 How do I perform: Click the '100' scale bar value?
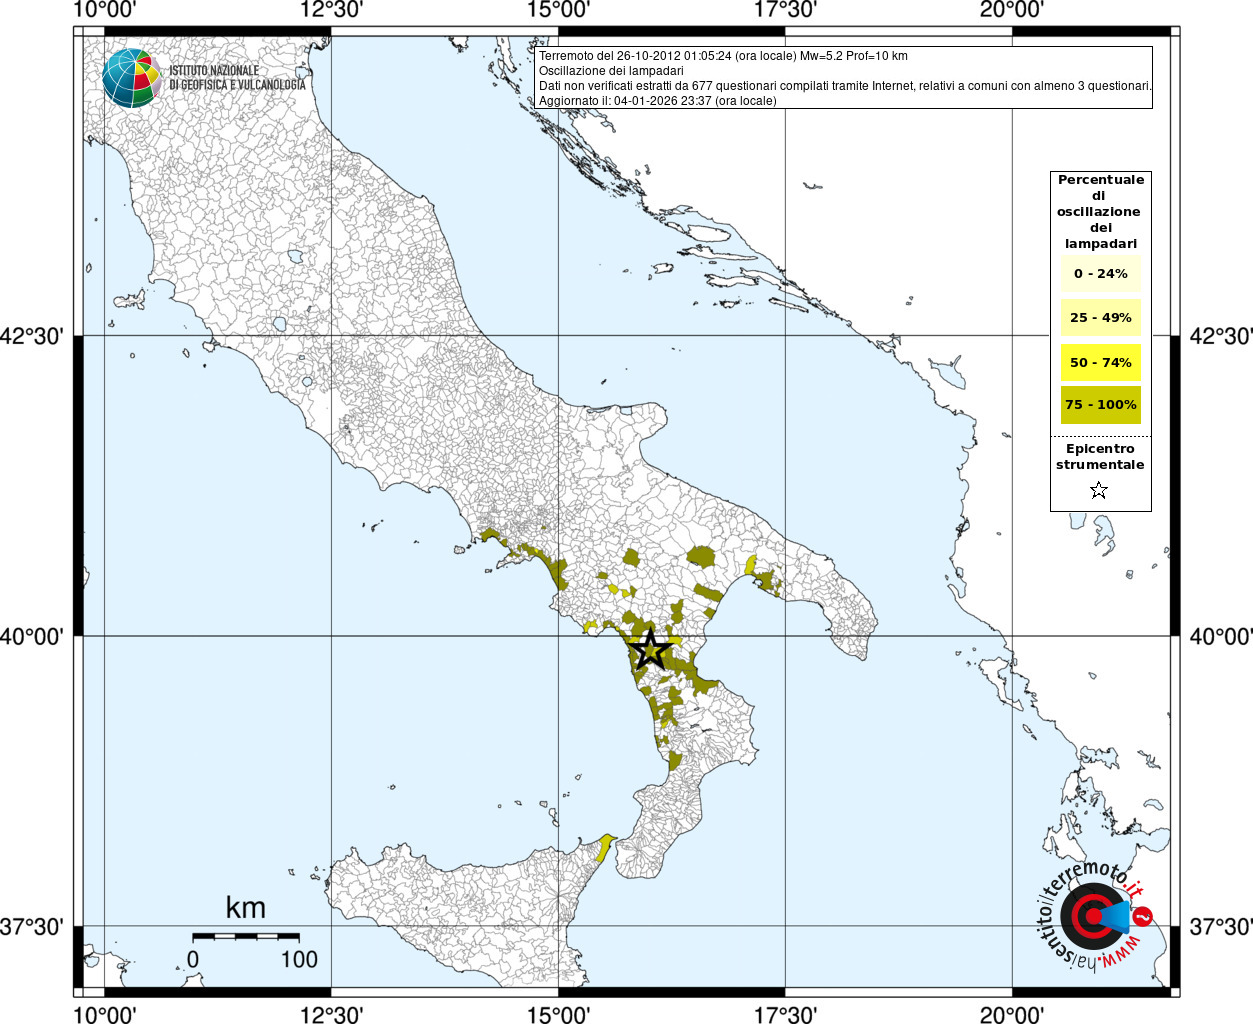(299, 959)
